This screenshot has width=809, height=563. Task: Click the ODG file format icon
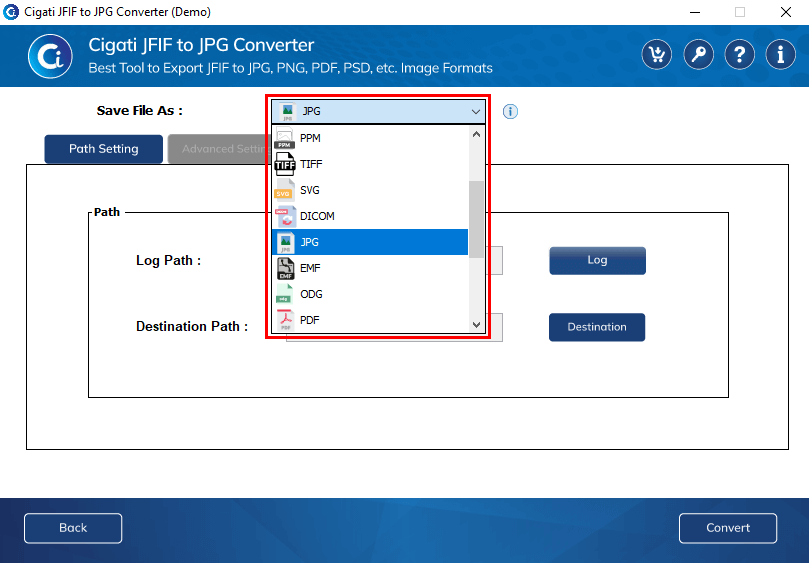click(x=285, y=294)
